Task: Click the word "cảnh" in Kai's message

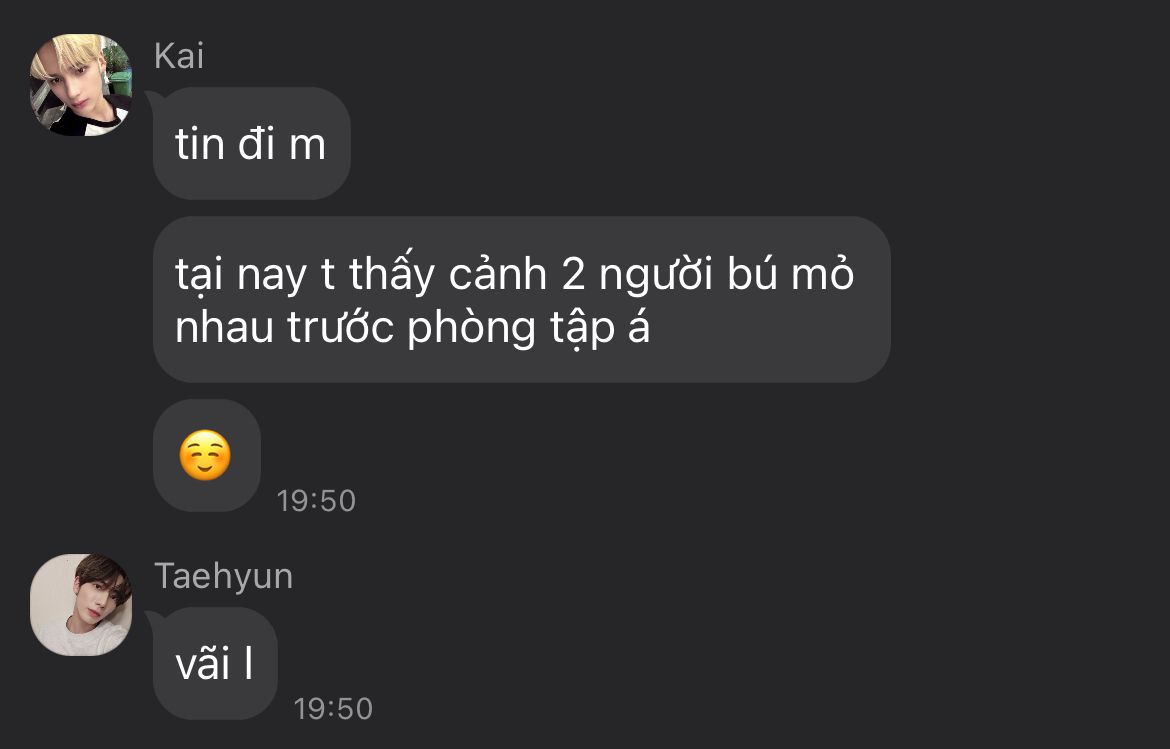Action: [x=498, y=274]
